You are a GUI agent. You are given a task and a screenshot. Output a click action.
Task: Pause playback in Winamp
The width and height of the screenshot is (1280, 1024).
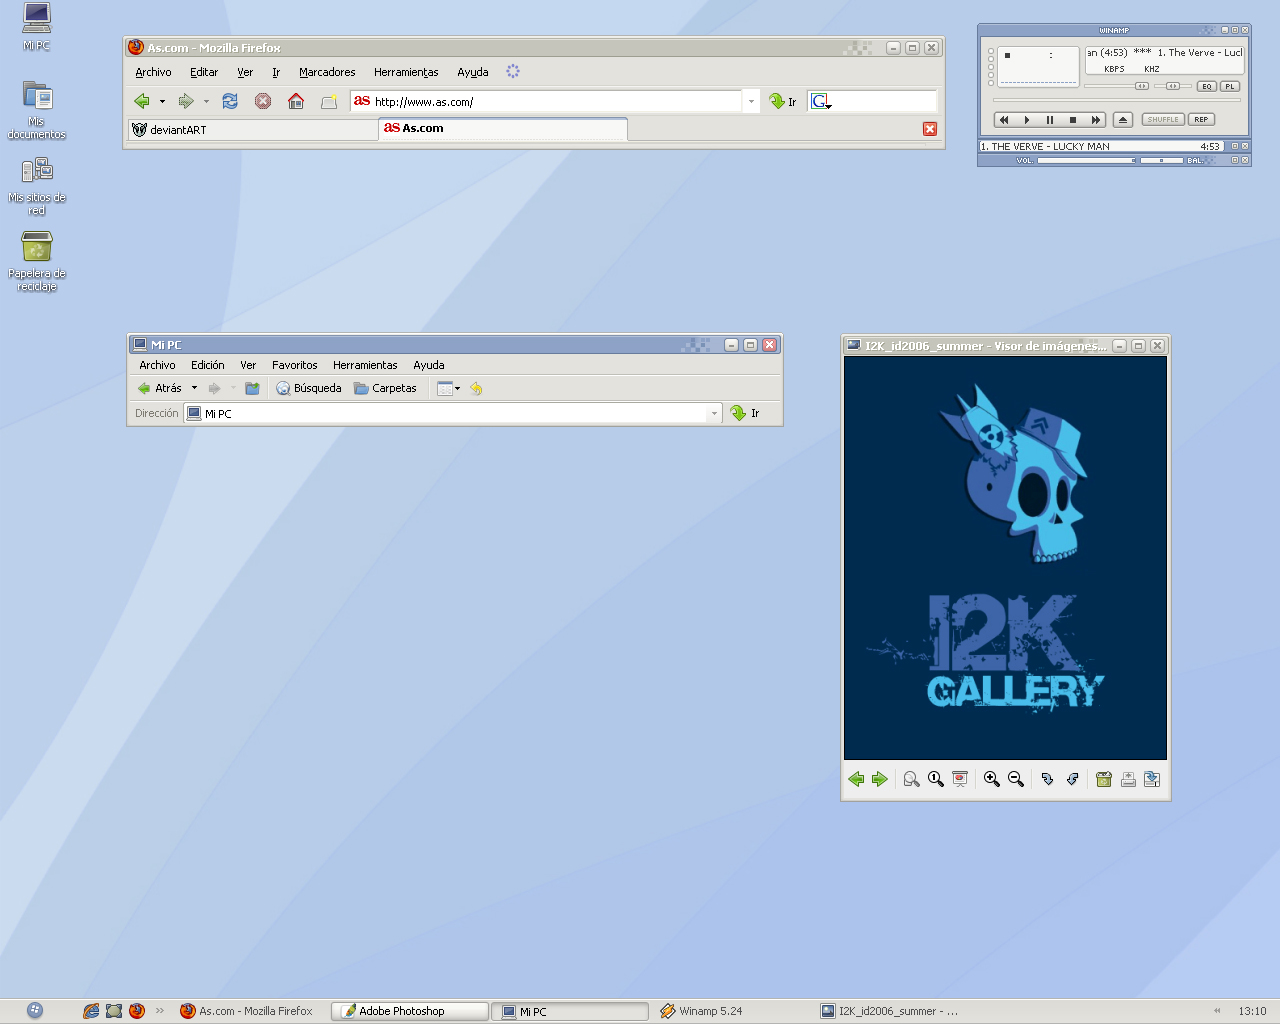[1050, 120]
